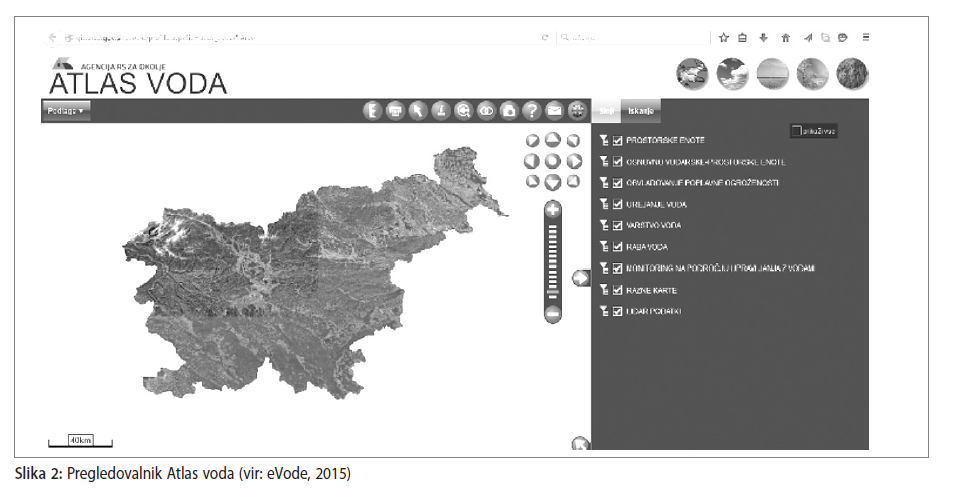This screenshot has height=494, width=962.
Task: Pan the map toward the south-west
Action: pyautogui.click(x=533, y=182)
